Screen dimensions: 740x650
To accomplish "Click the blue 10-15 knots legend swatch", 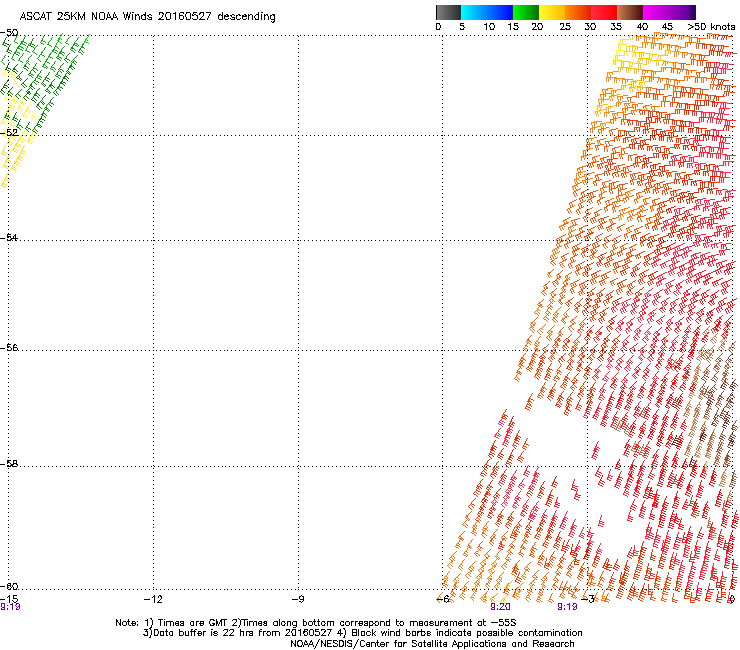I will click(500, 12).
